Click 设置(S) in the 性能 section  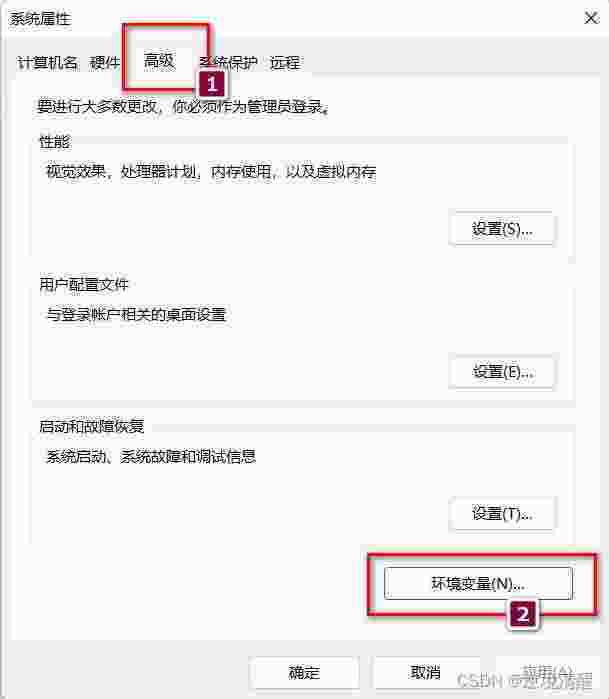pos(502,229)
